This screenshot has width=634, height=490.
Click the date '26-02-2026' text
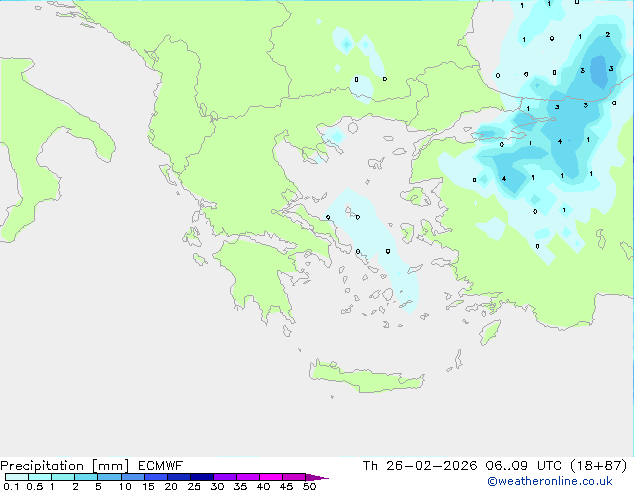[431, 466]
